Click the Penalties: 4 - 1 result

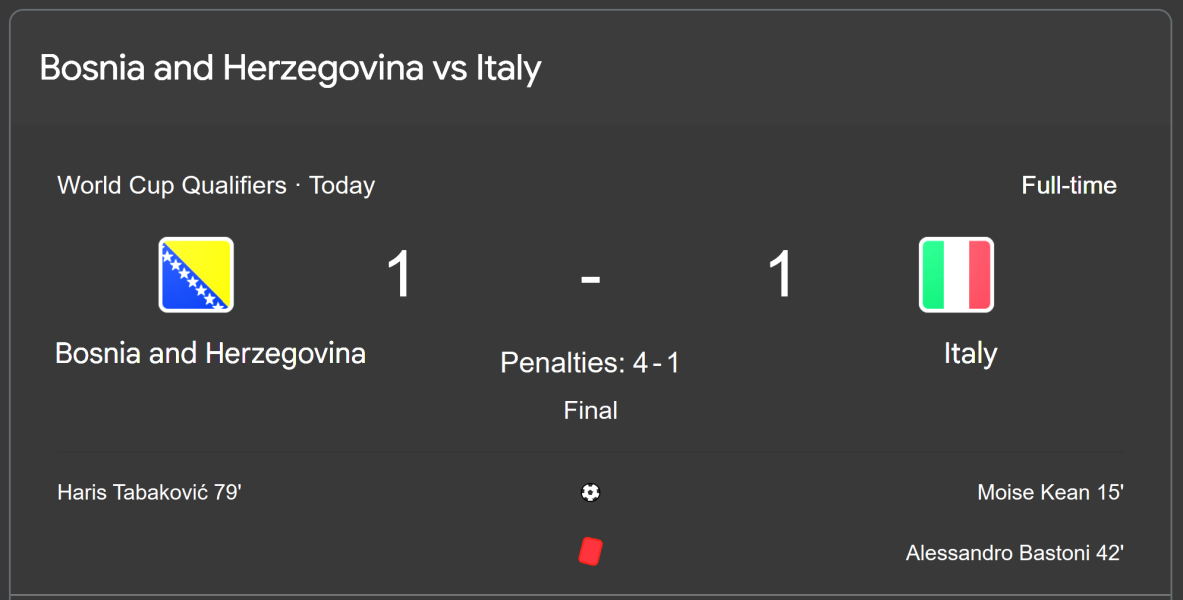coord(590,362)
